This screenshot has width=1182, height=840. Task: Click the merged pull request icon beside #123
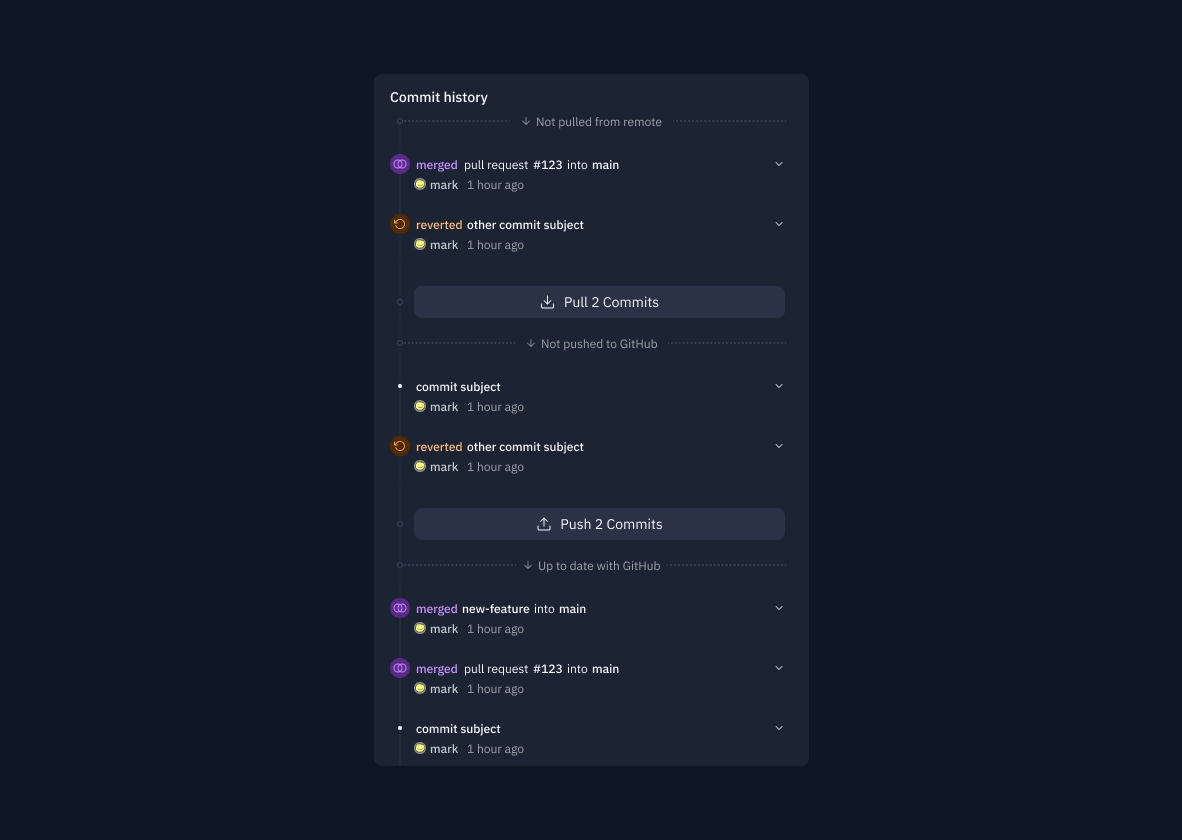400,164
